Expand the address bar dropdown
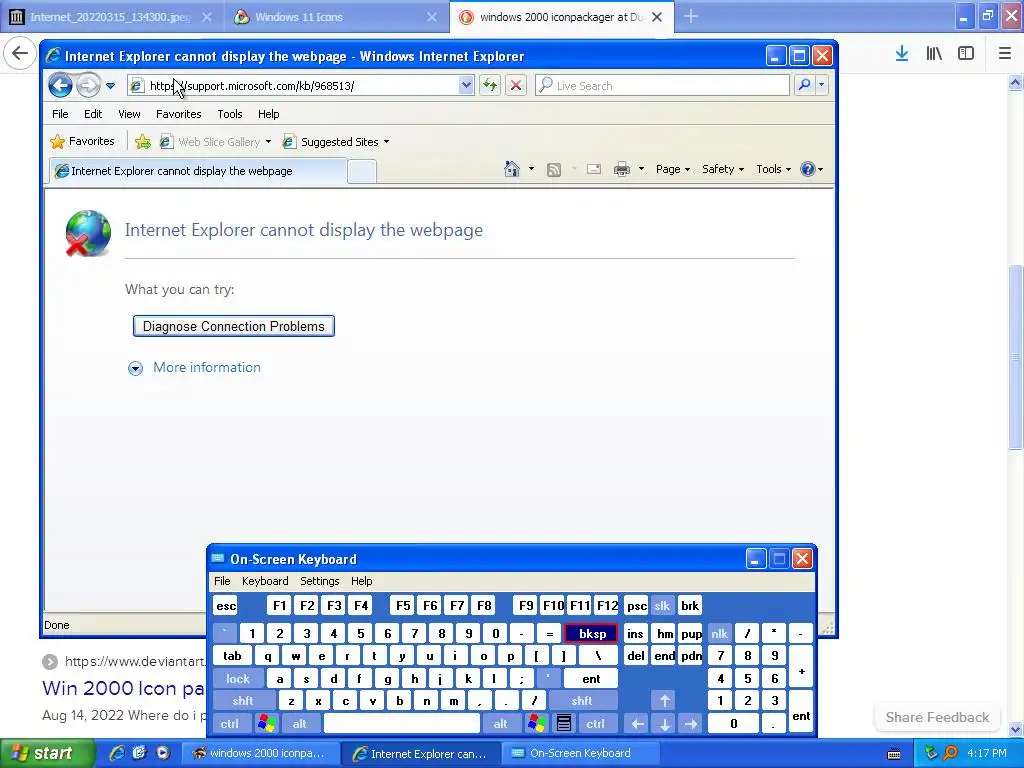The height and width of the screenshot is (768, 1024). (x=466, y=85)
